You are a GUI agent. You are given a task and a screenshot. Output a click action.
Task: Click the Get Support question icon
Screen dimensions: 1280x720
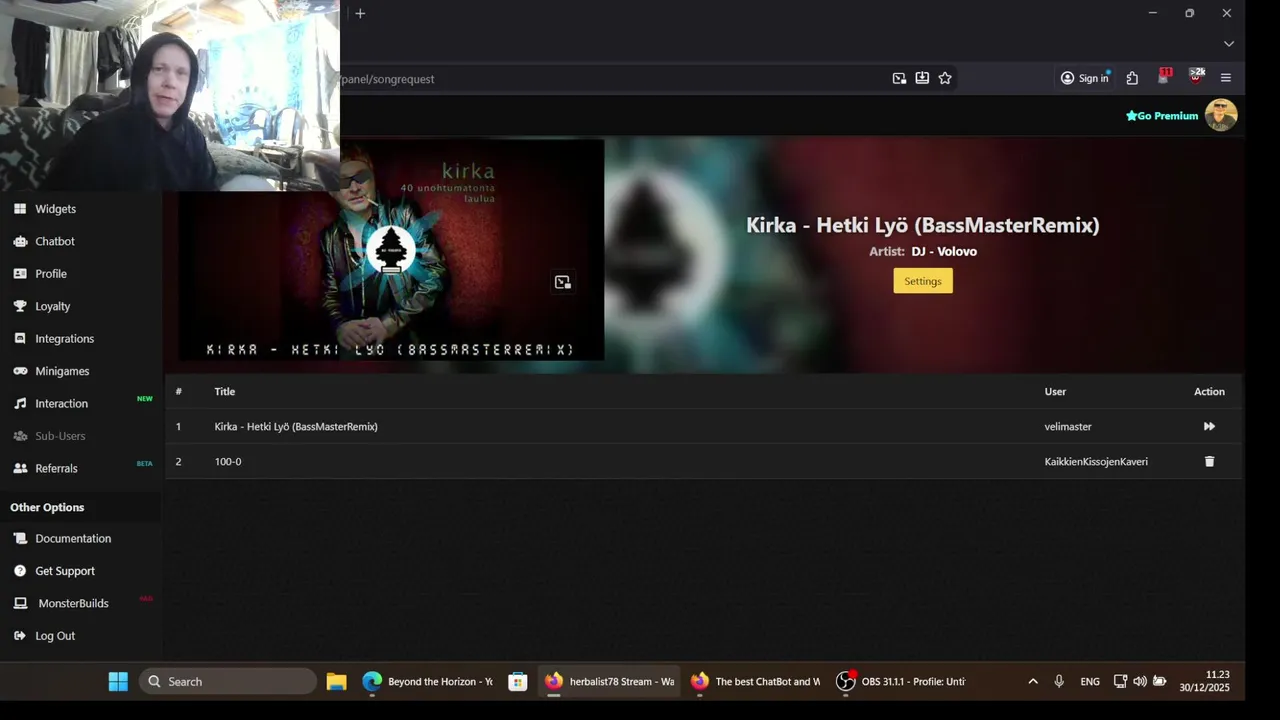(20, 571)
